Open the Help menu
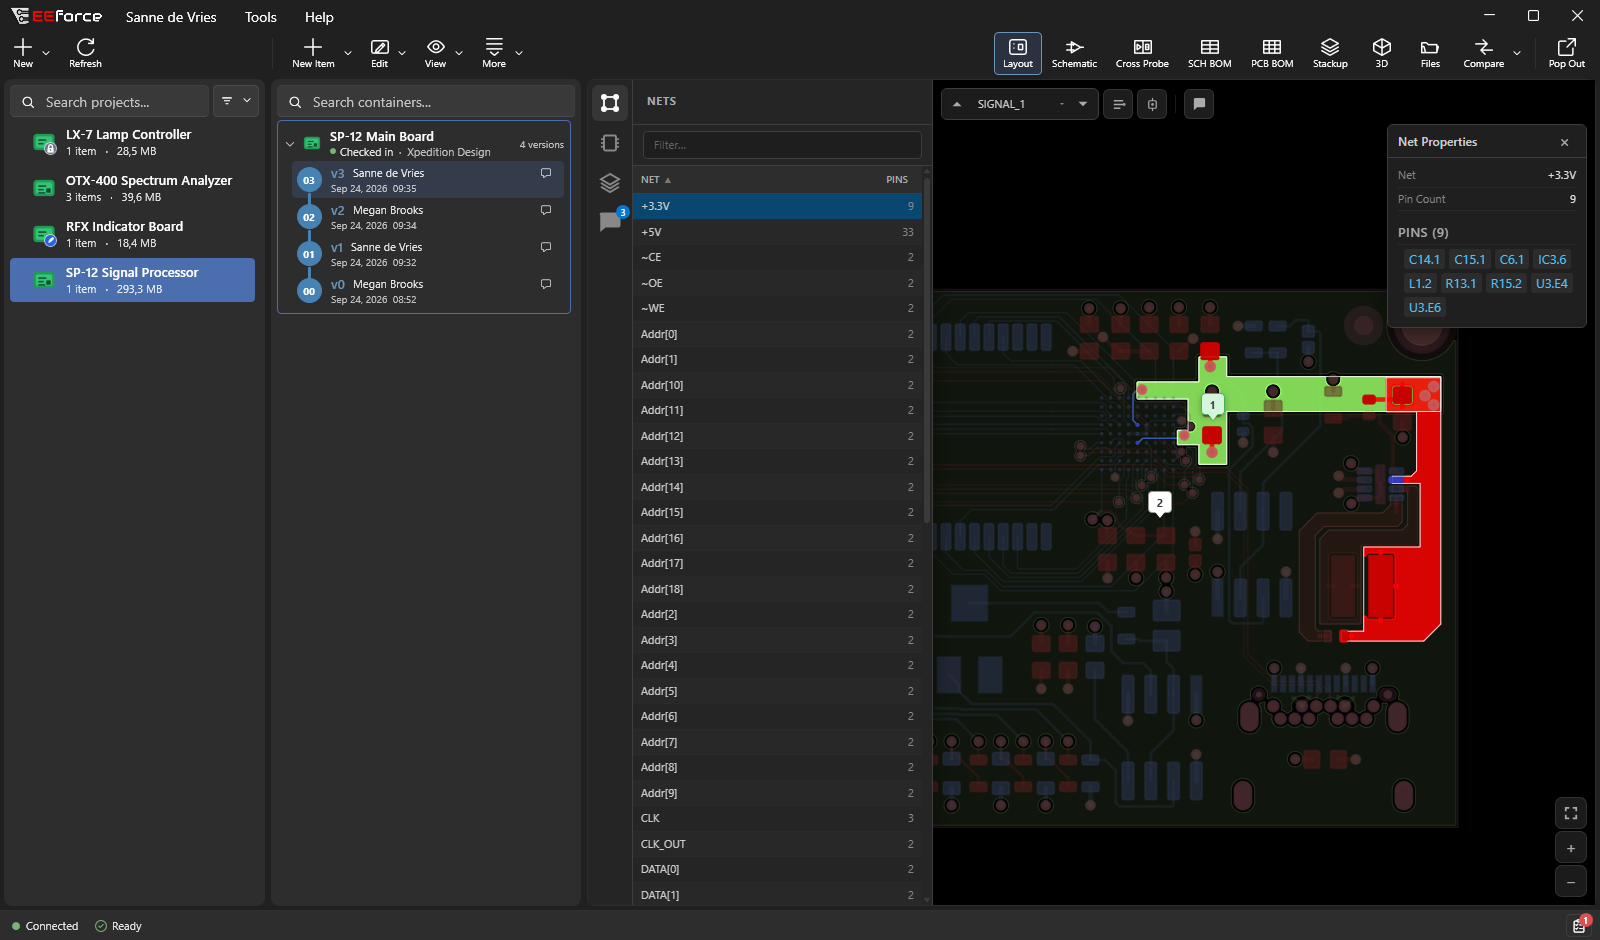Viewport: 1600px width, 940px height. pyautogui.click(x=319, y=17)
